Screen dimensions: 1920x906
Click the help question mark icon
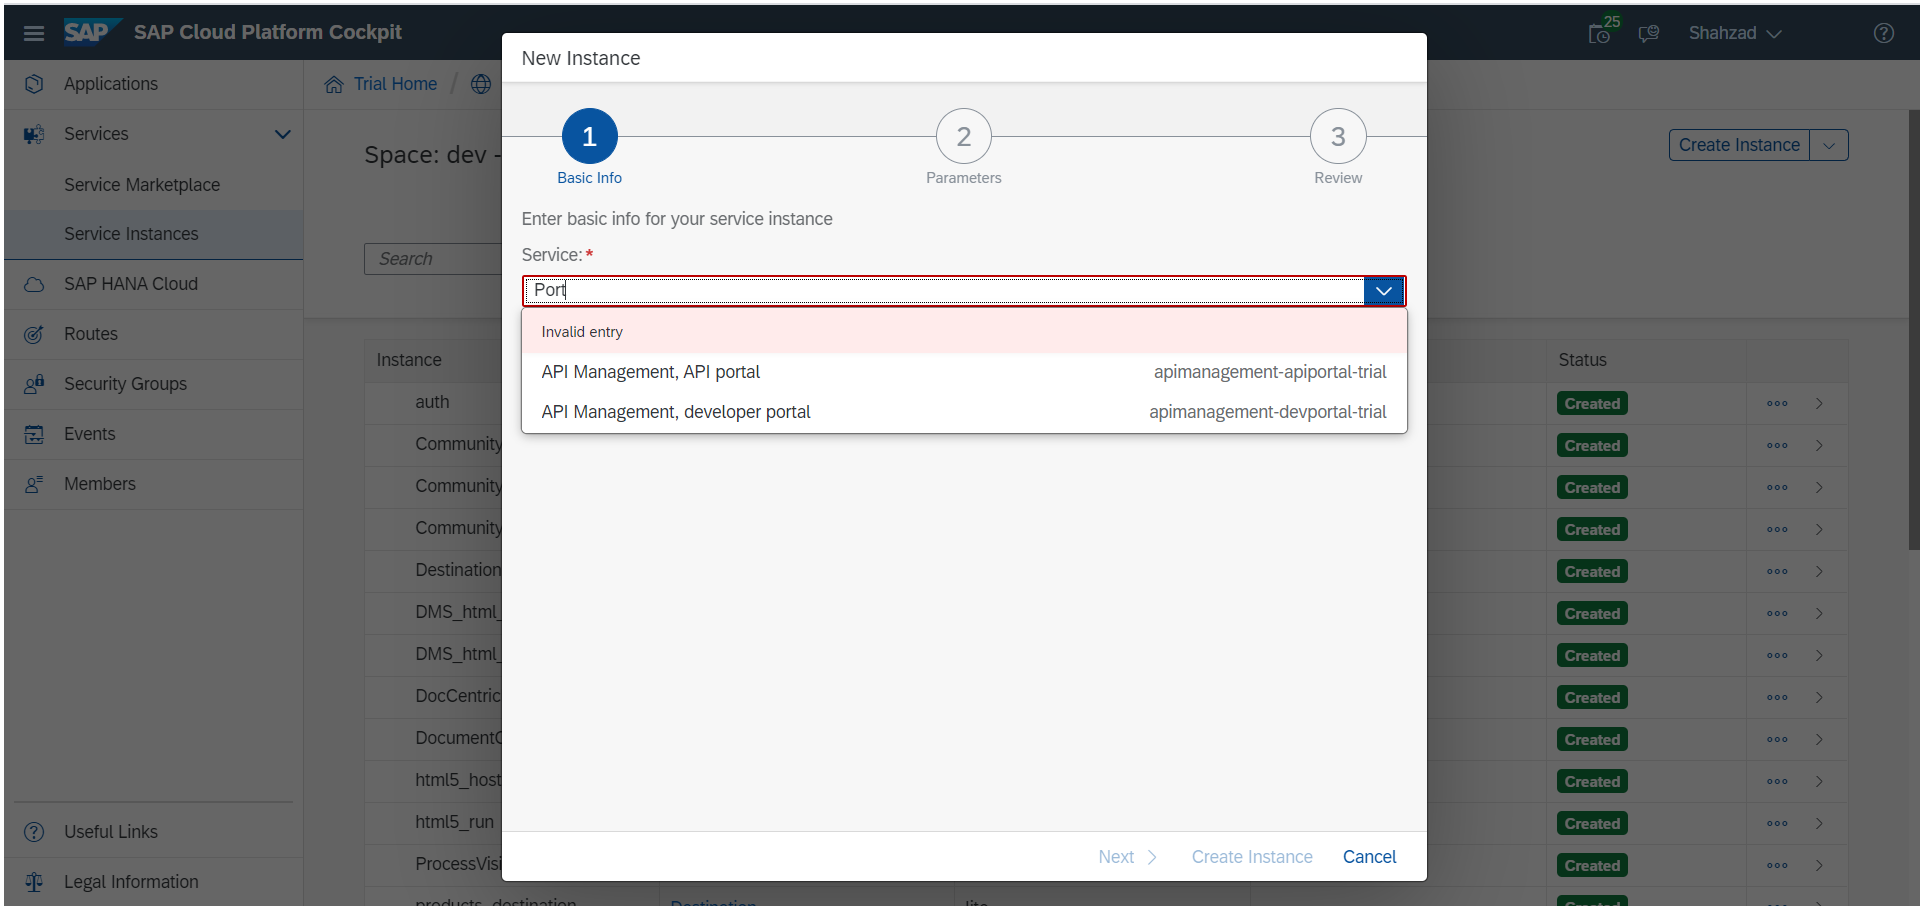(x=1885, y=32)
